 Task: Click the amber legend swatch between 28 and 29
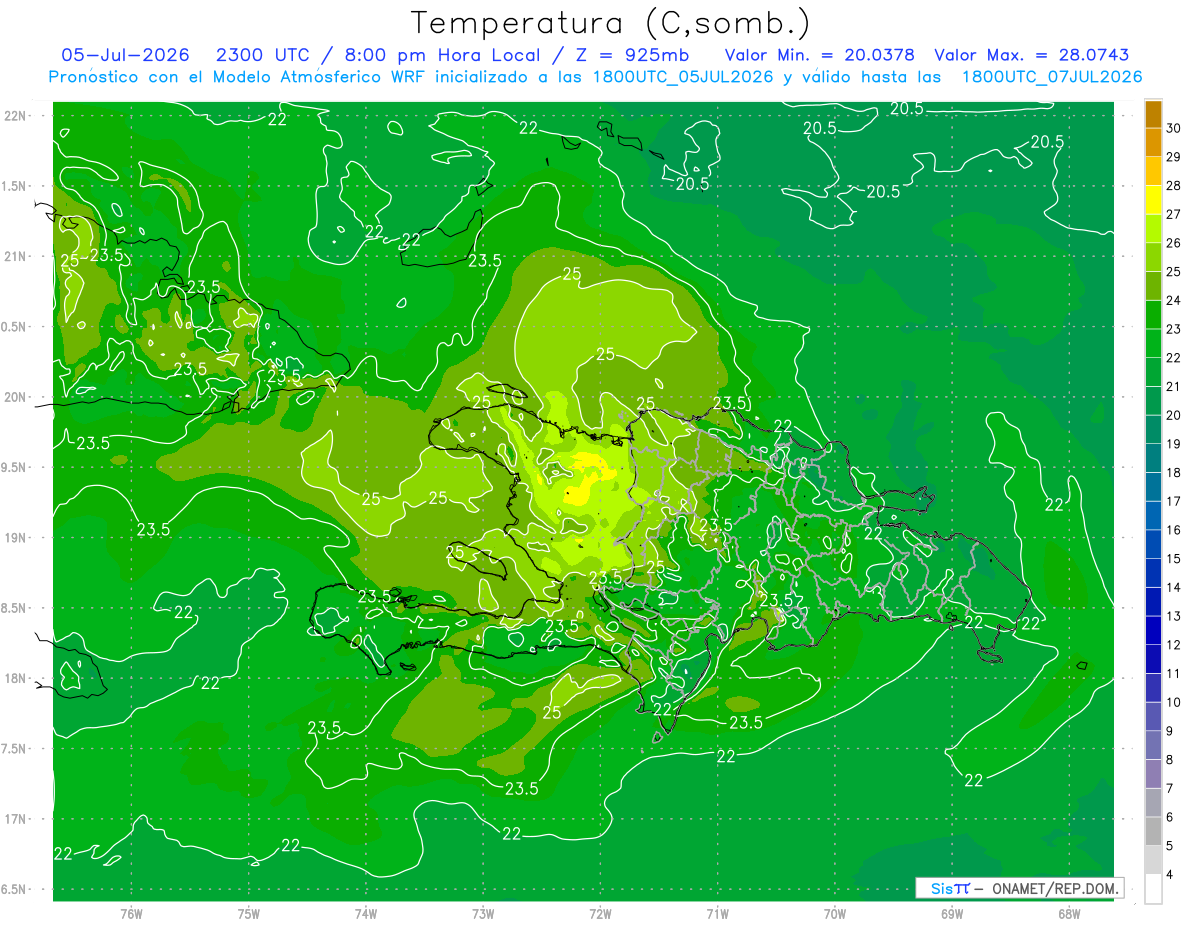1153,172
